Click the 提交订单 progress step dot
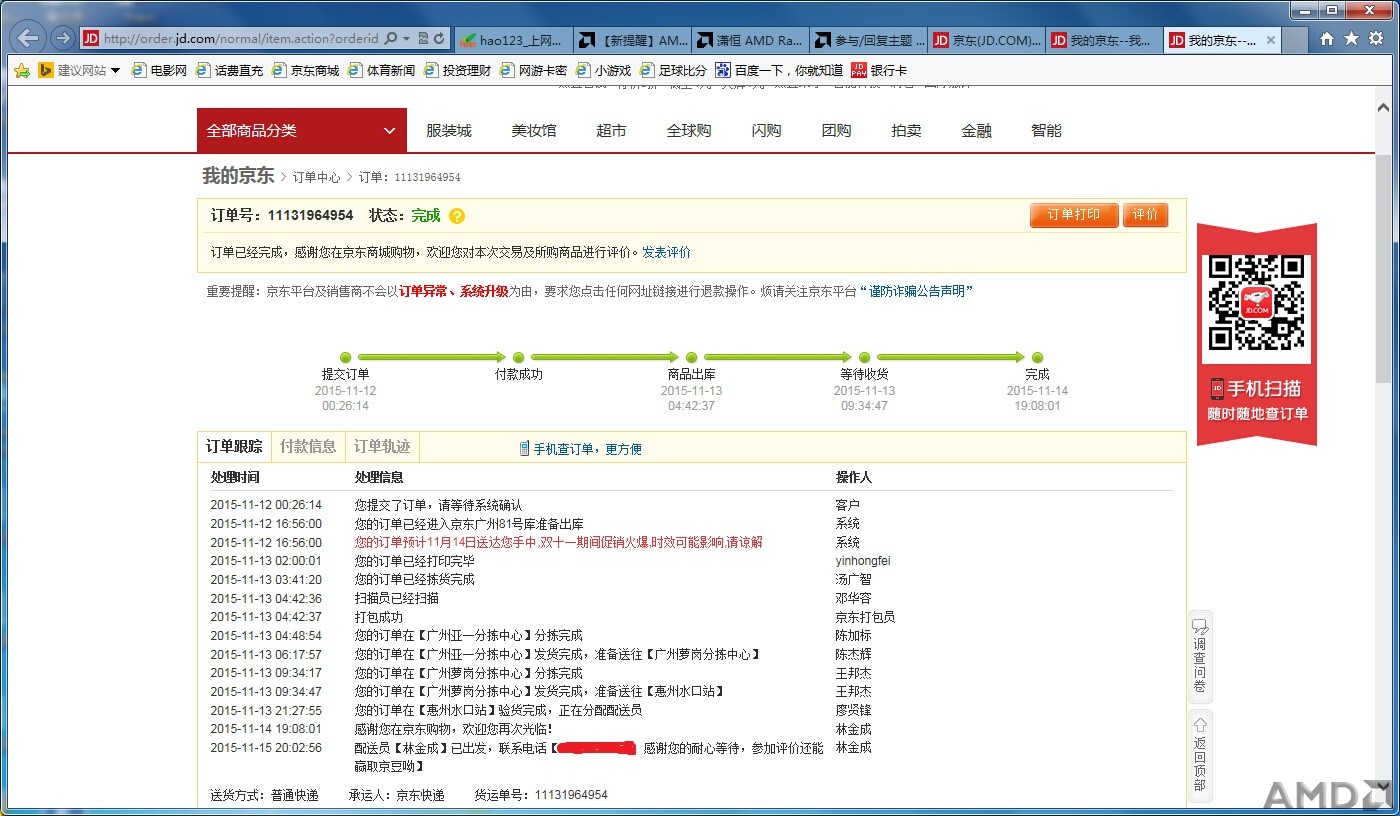 click(x=345, y=357)
